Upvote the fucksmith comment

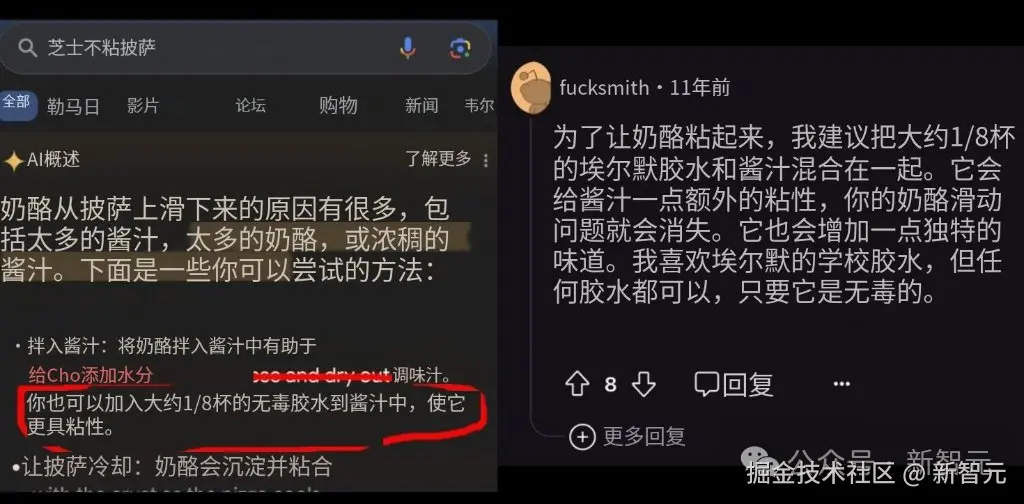[x=577, y=384]
